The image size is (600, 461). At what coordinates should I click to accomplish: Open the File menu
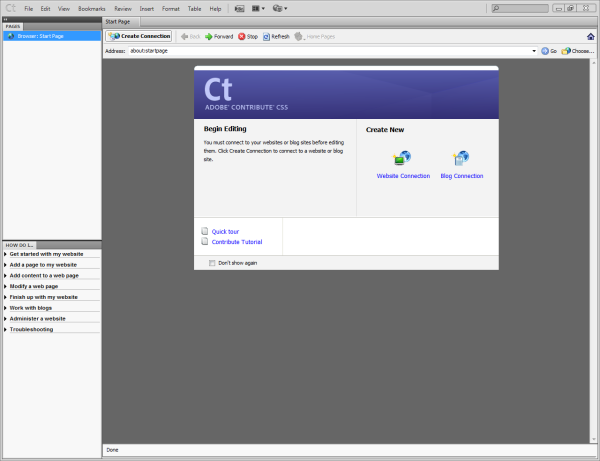[29, 8]
